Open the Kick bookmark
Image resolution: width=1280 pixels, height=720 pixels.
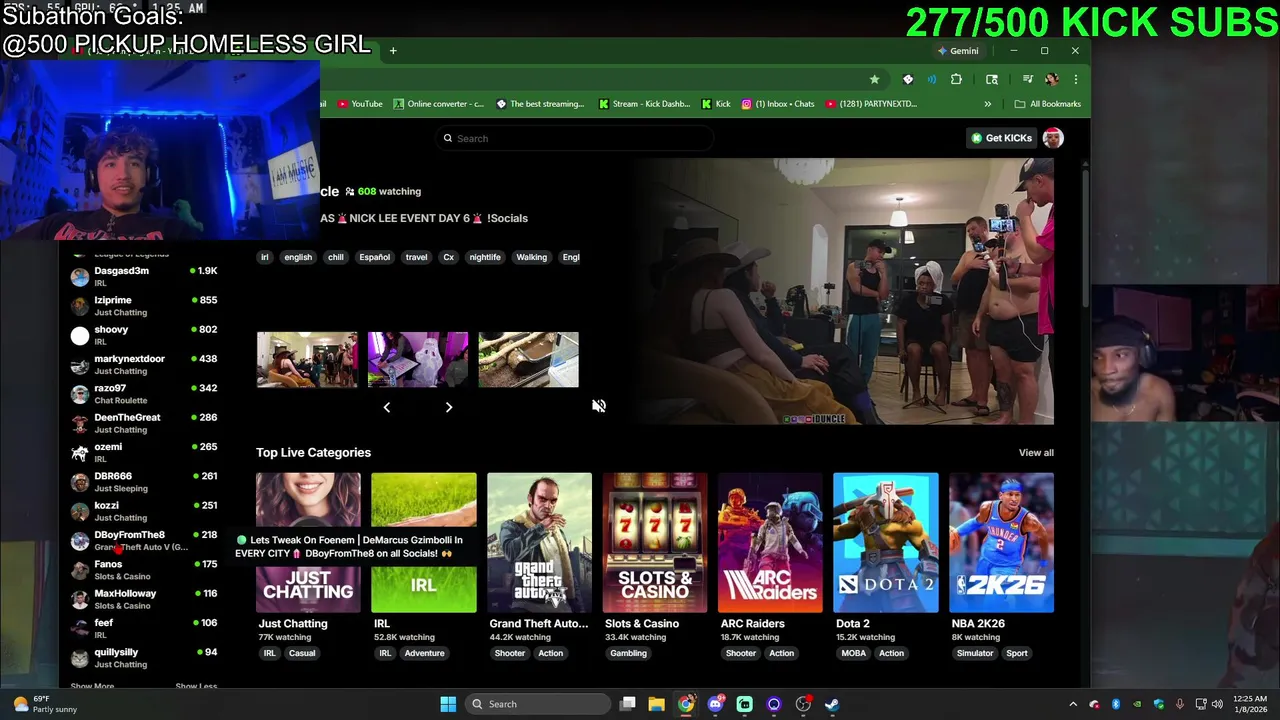(x=716, y=104)
